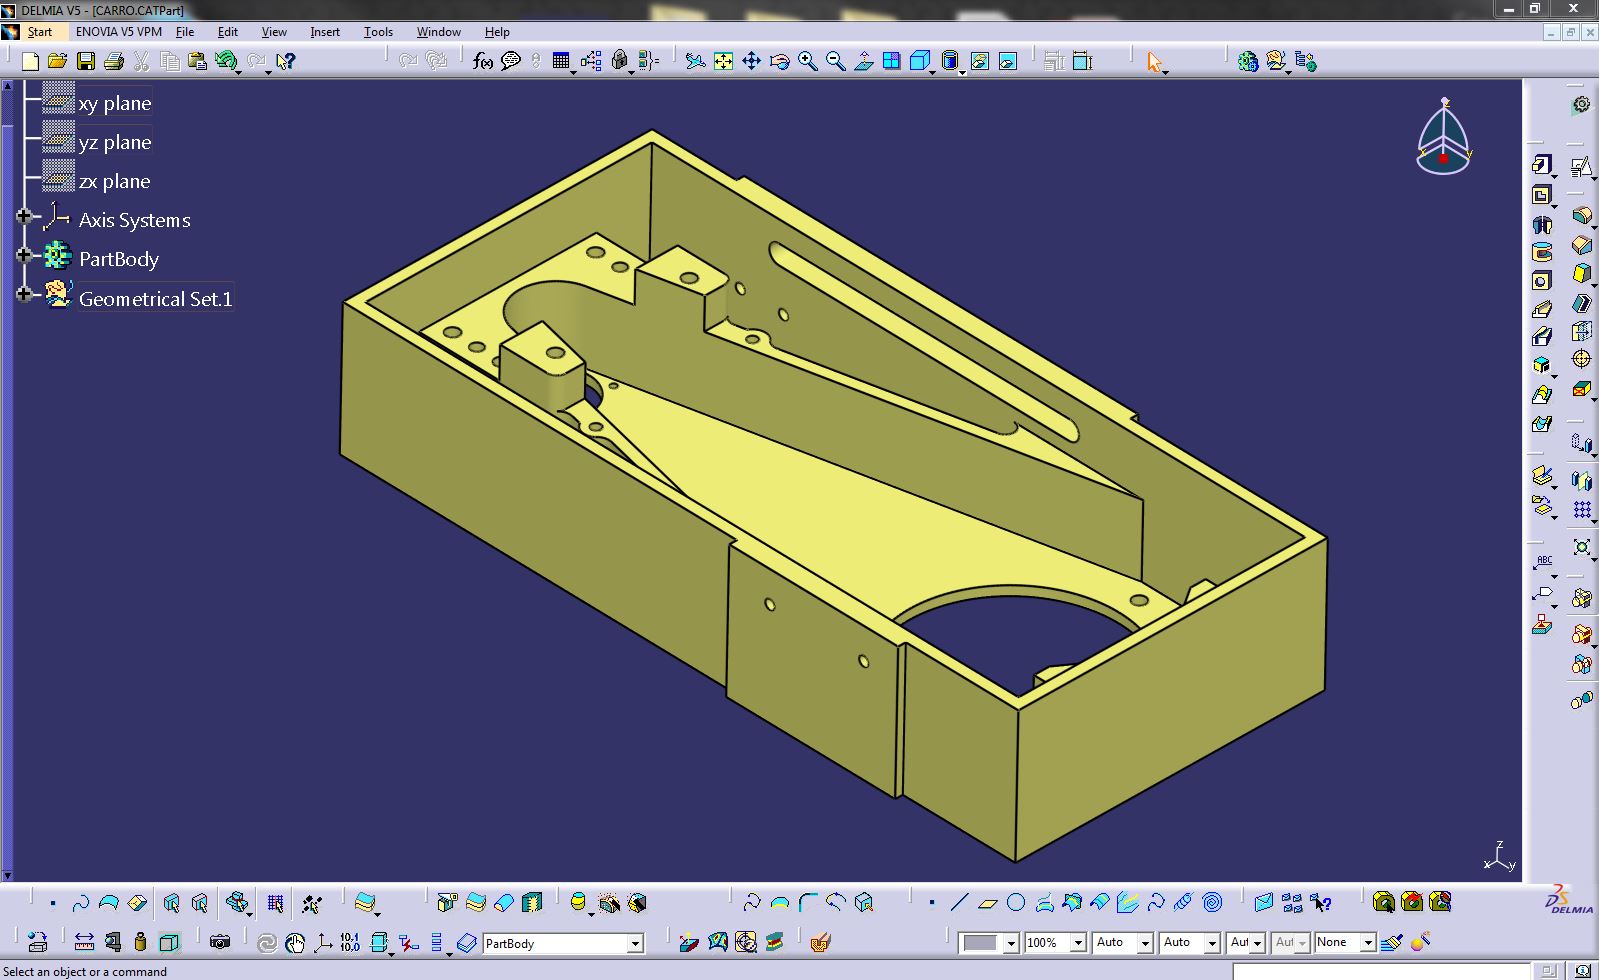Open the Window menu
1599x980 pixels.
(x=439, y=32)
